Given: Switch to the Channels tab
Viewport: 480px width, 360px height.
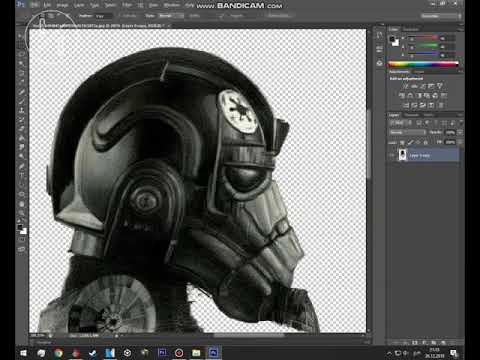Looking at the screenshot, I should [411, 115].
